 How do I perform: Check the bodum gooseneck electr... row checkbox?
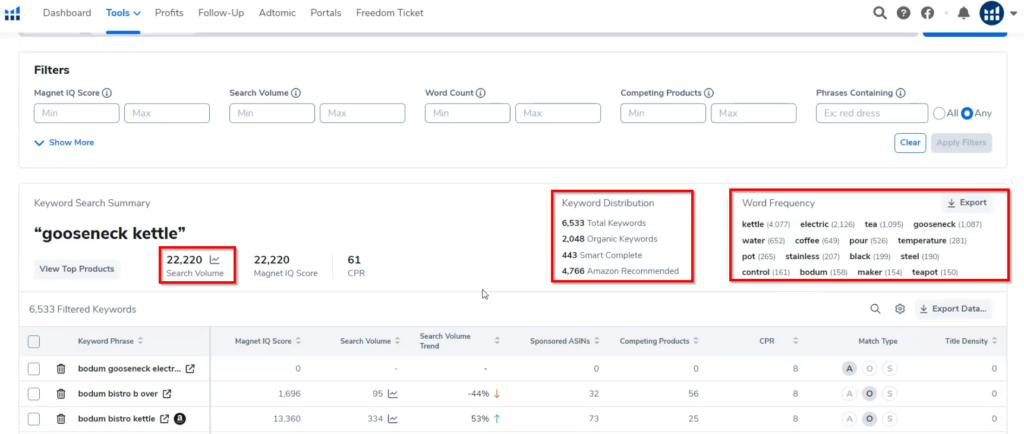click(x=34, y=369)
